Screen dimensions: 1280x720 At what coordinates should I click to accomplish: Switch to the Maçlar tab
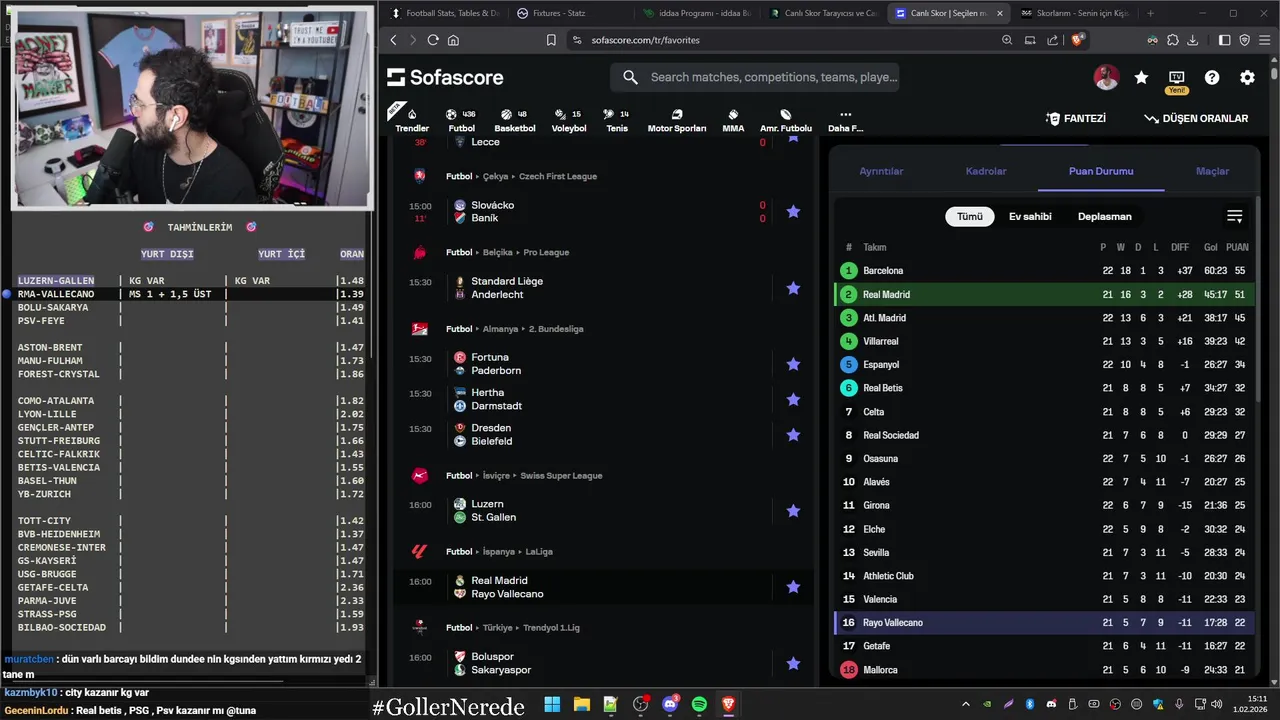(1212, 171)
